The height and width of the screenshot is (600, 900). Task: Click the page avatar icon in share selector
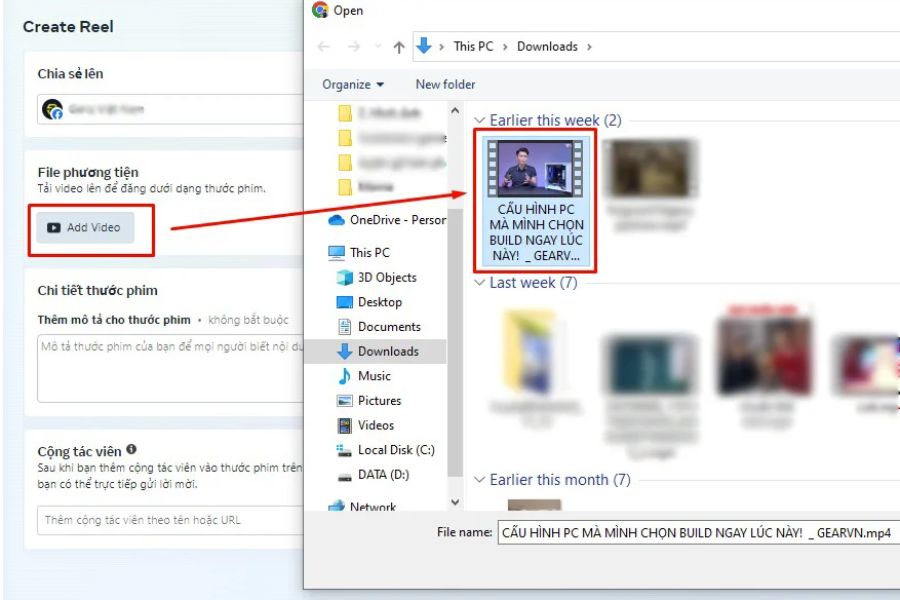[x=52, y=109]
